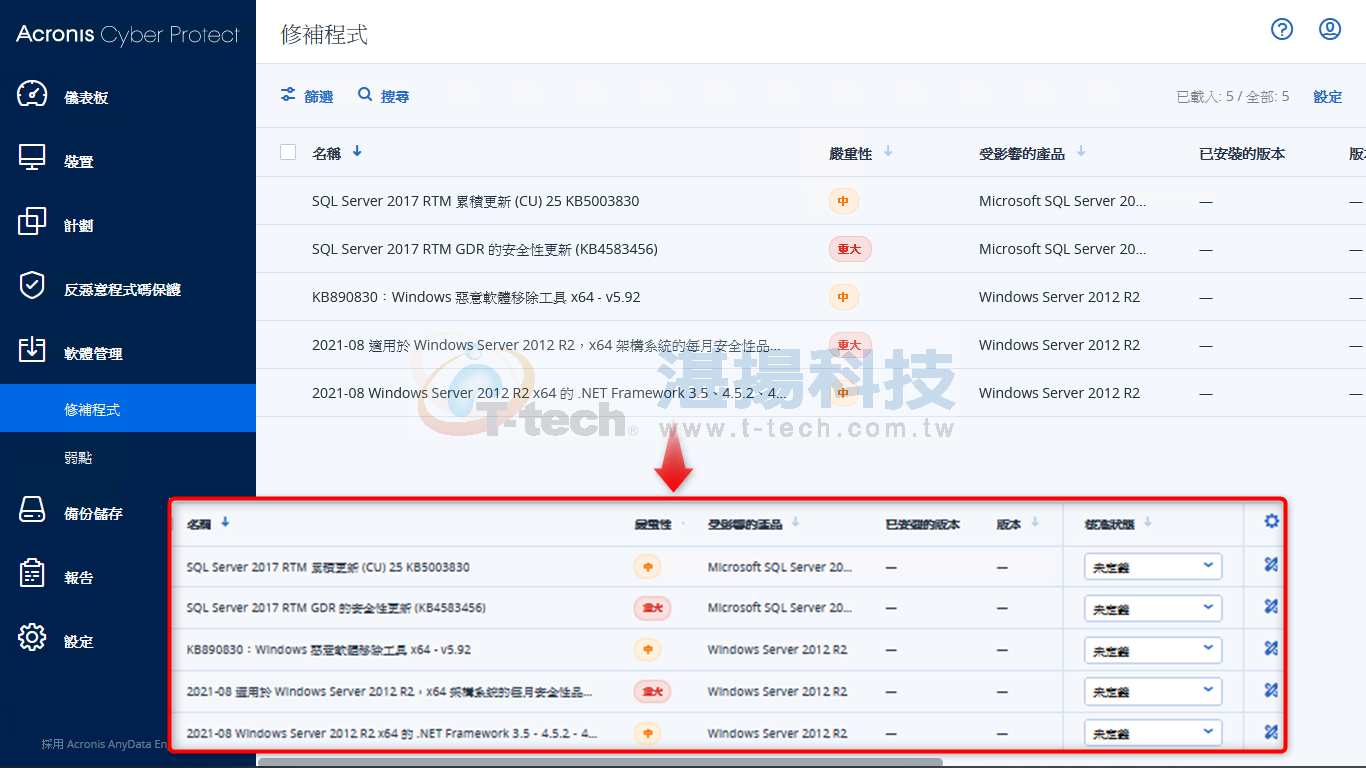
Task: Click the inset patch icon for 累積更新 KB5003830
Action: click(x=1271, y=564)
